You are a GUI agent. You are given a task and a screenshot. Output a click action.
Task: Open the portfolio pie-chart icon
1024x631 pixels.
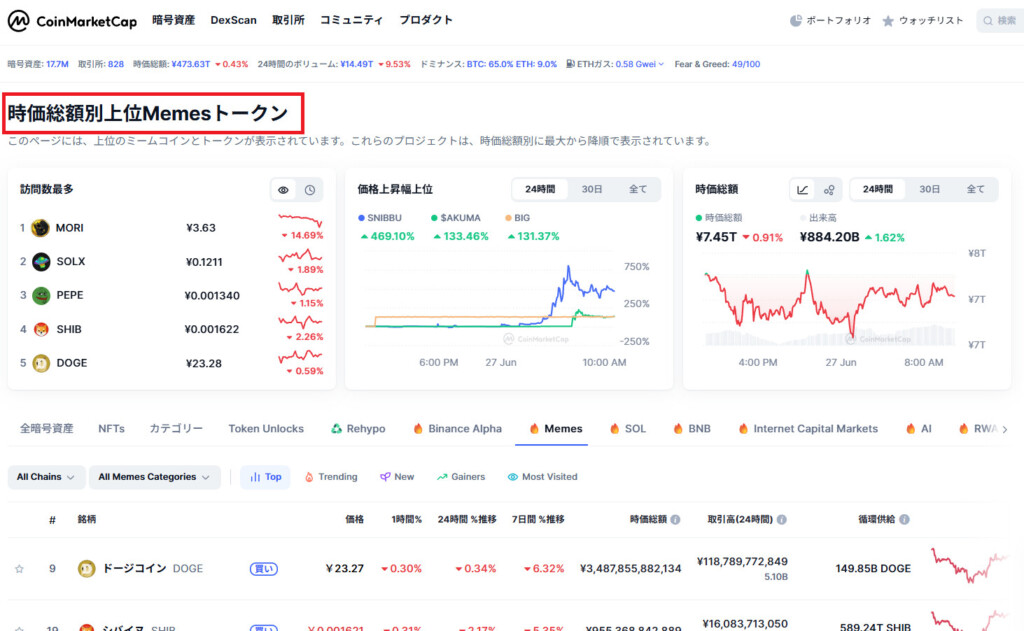click(x=795, y=21)
